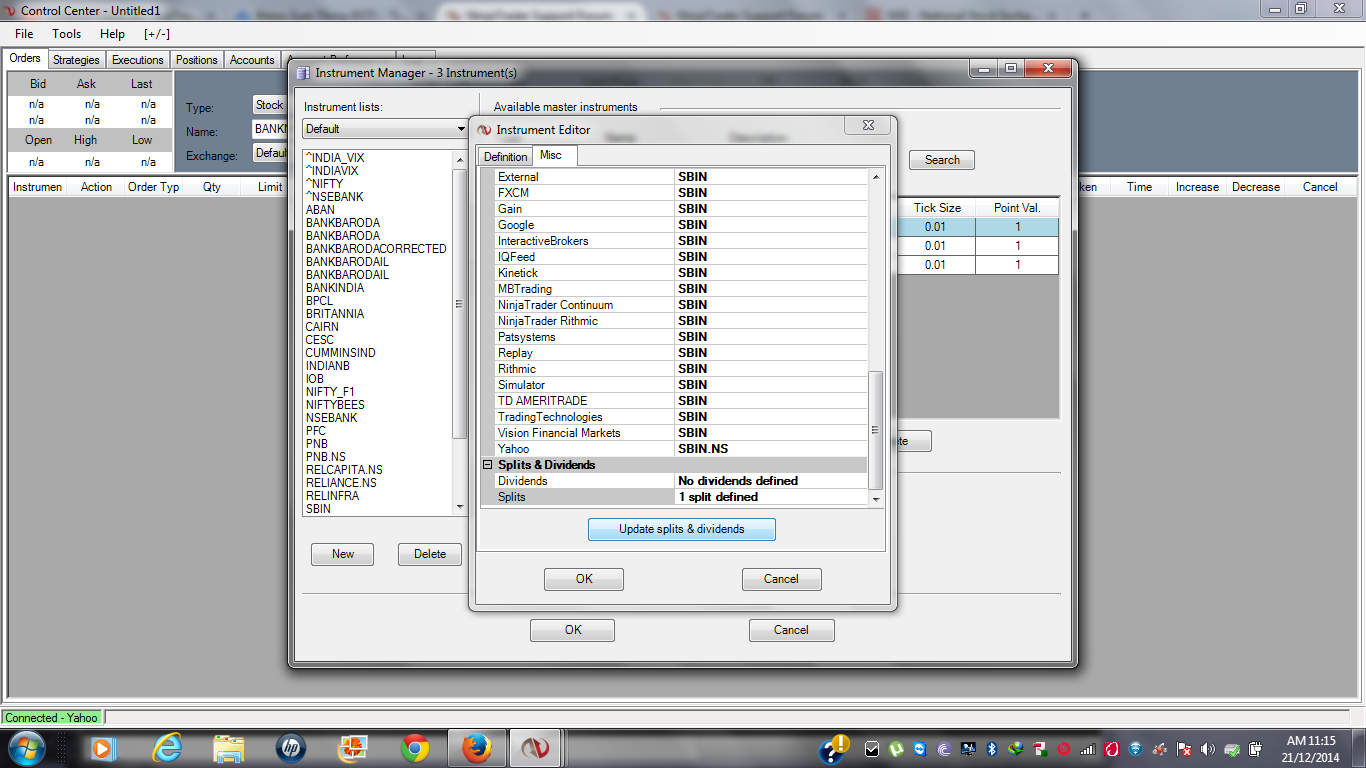The height and width of the screenshot is (768, 1366).
Task: Click the New button under the instrument list
Action: 343,554
